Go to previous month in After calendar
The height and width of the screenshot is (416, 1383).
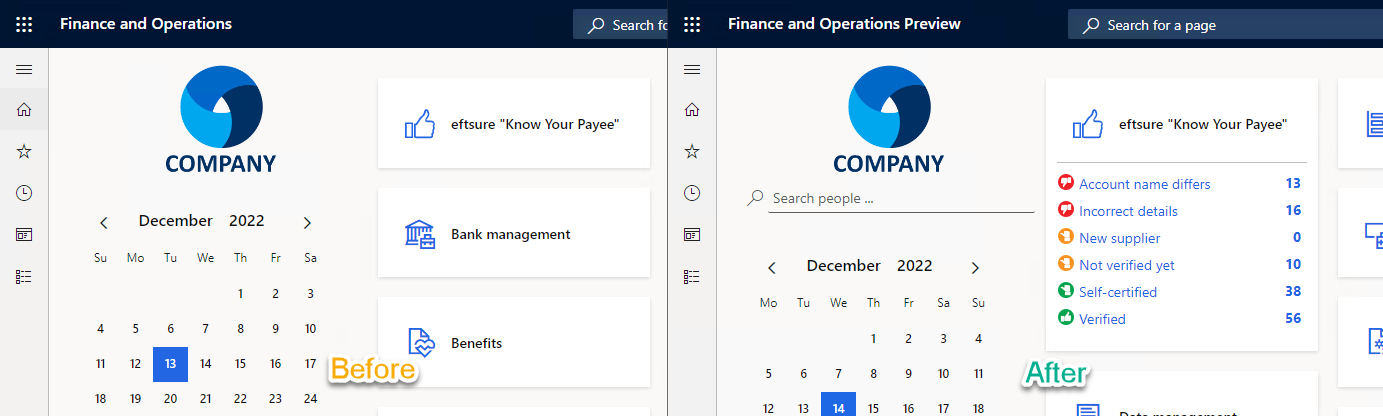pos(771,267)
